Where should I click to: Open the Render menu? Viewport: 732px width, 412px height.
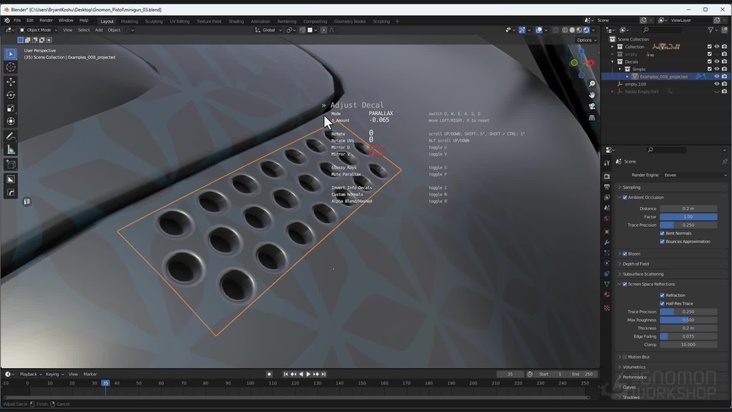tap(46, 20)
